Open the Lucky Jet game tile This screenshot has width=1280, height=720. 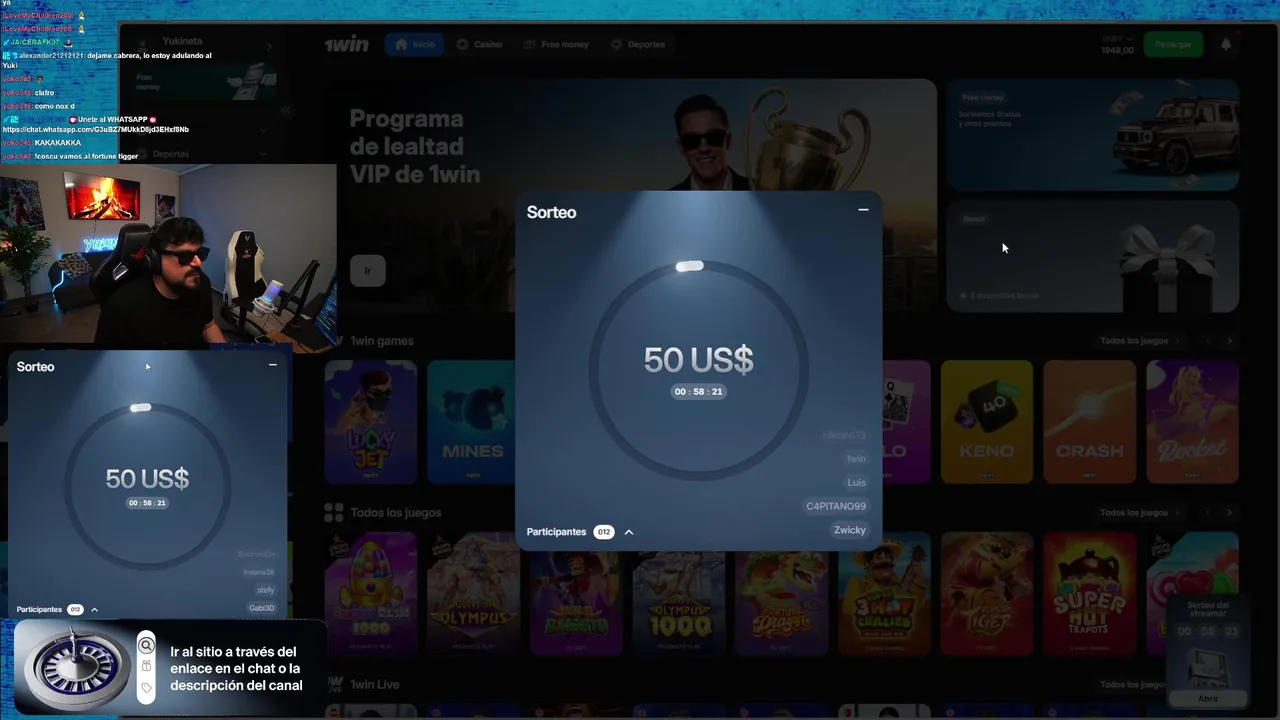pyautogui.click(x=371, y=422)
